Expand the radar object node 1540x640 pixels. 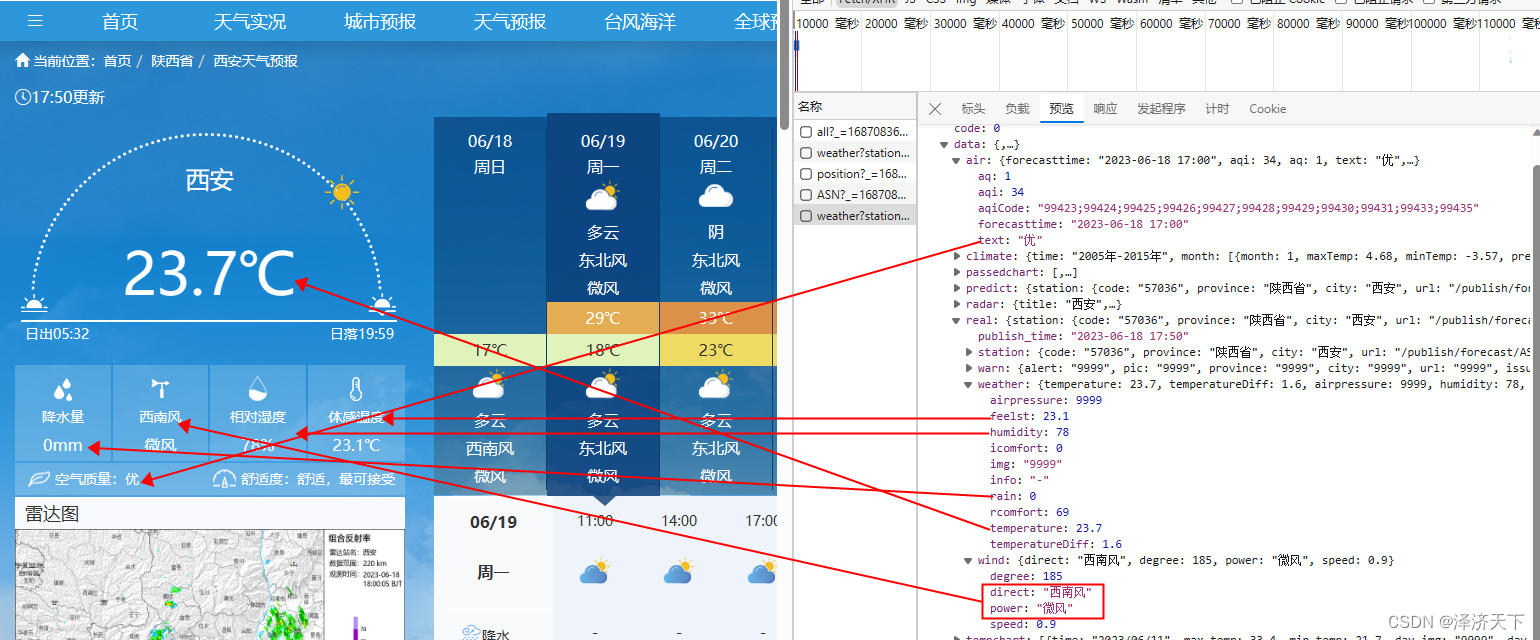tap(957, 304)
